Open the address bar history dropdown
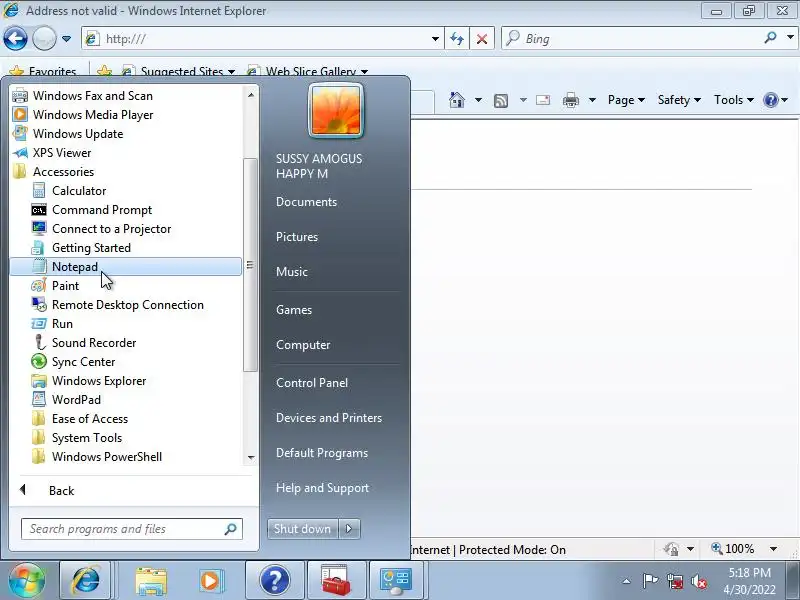The image size is (800, 600). (435, 39)
